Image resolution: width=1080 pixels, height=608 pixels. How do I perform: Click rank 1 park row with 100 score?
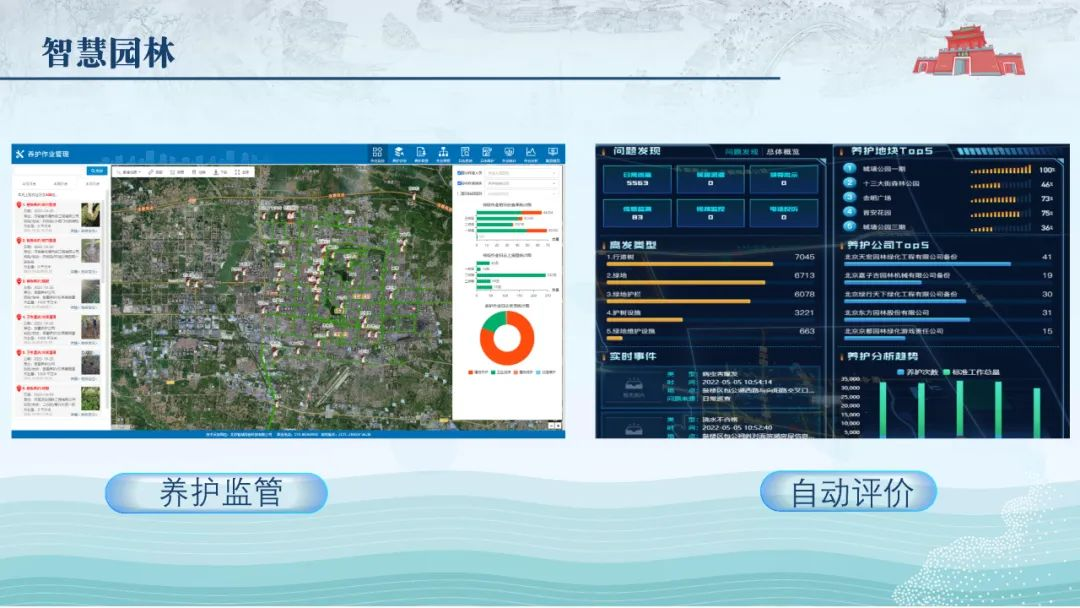[x=949, y=169]
